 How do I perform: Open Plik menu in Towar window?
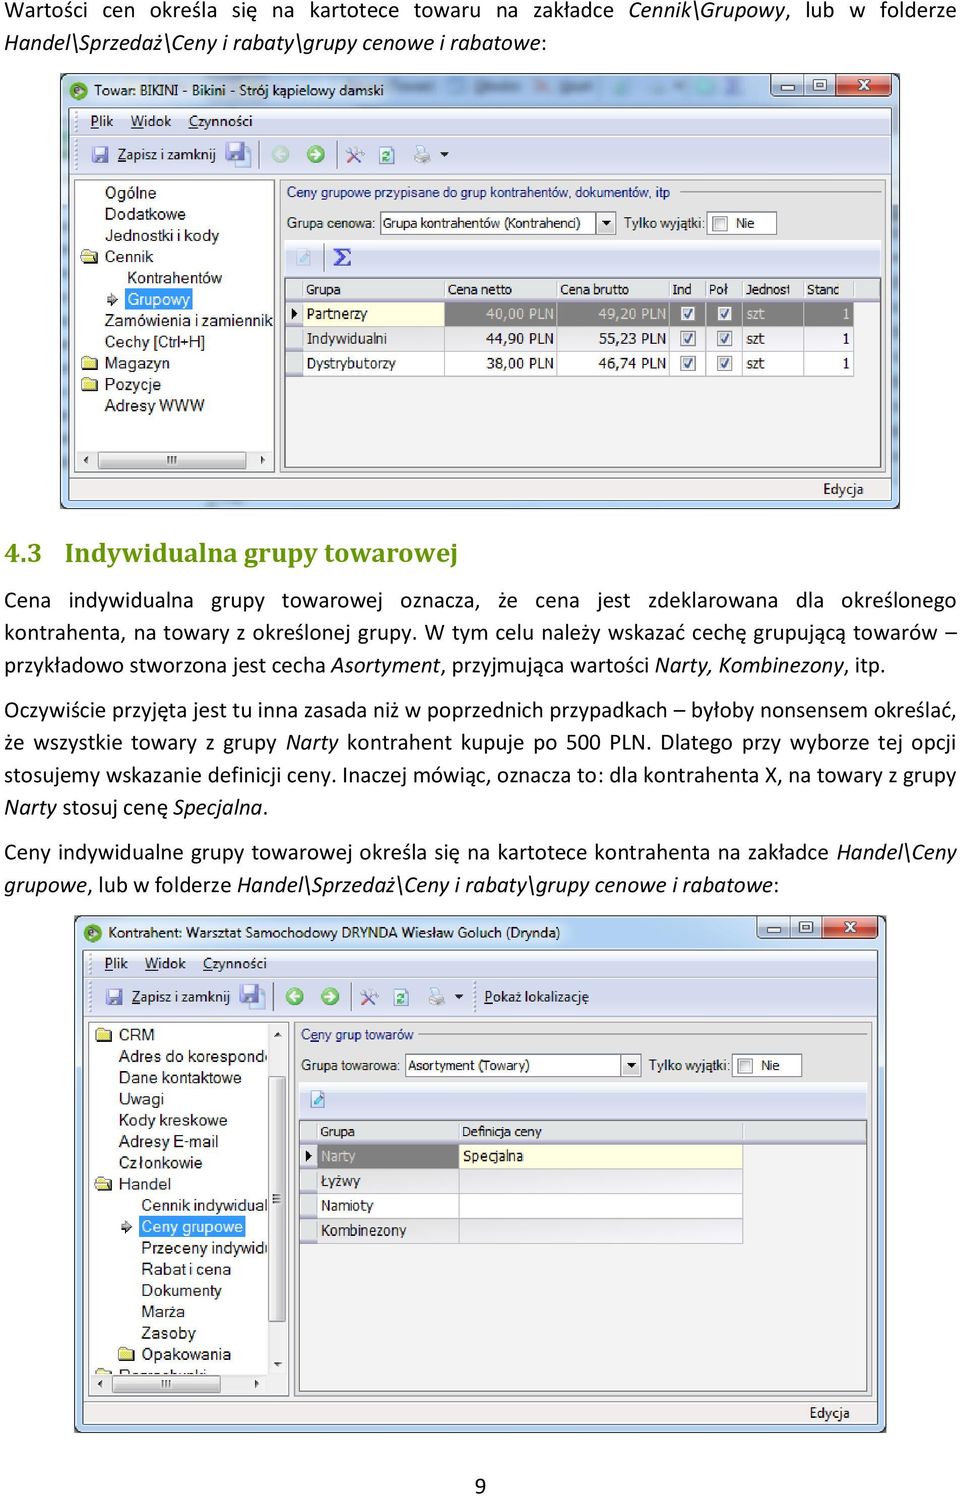101,121
